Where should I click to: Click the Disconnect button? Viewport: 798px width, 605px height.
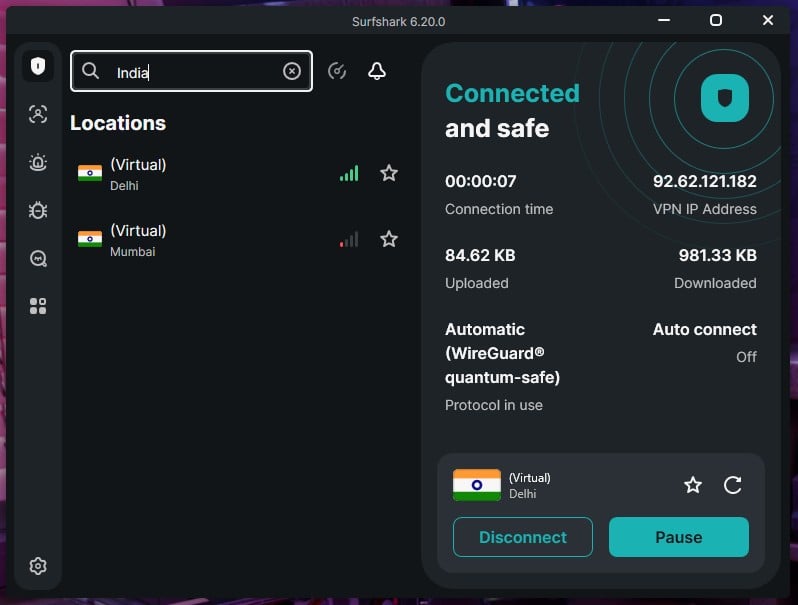coord(523,537)
